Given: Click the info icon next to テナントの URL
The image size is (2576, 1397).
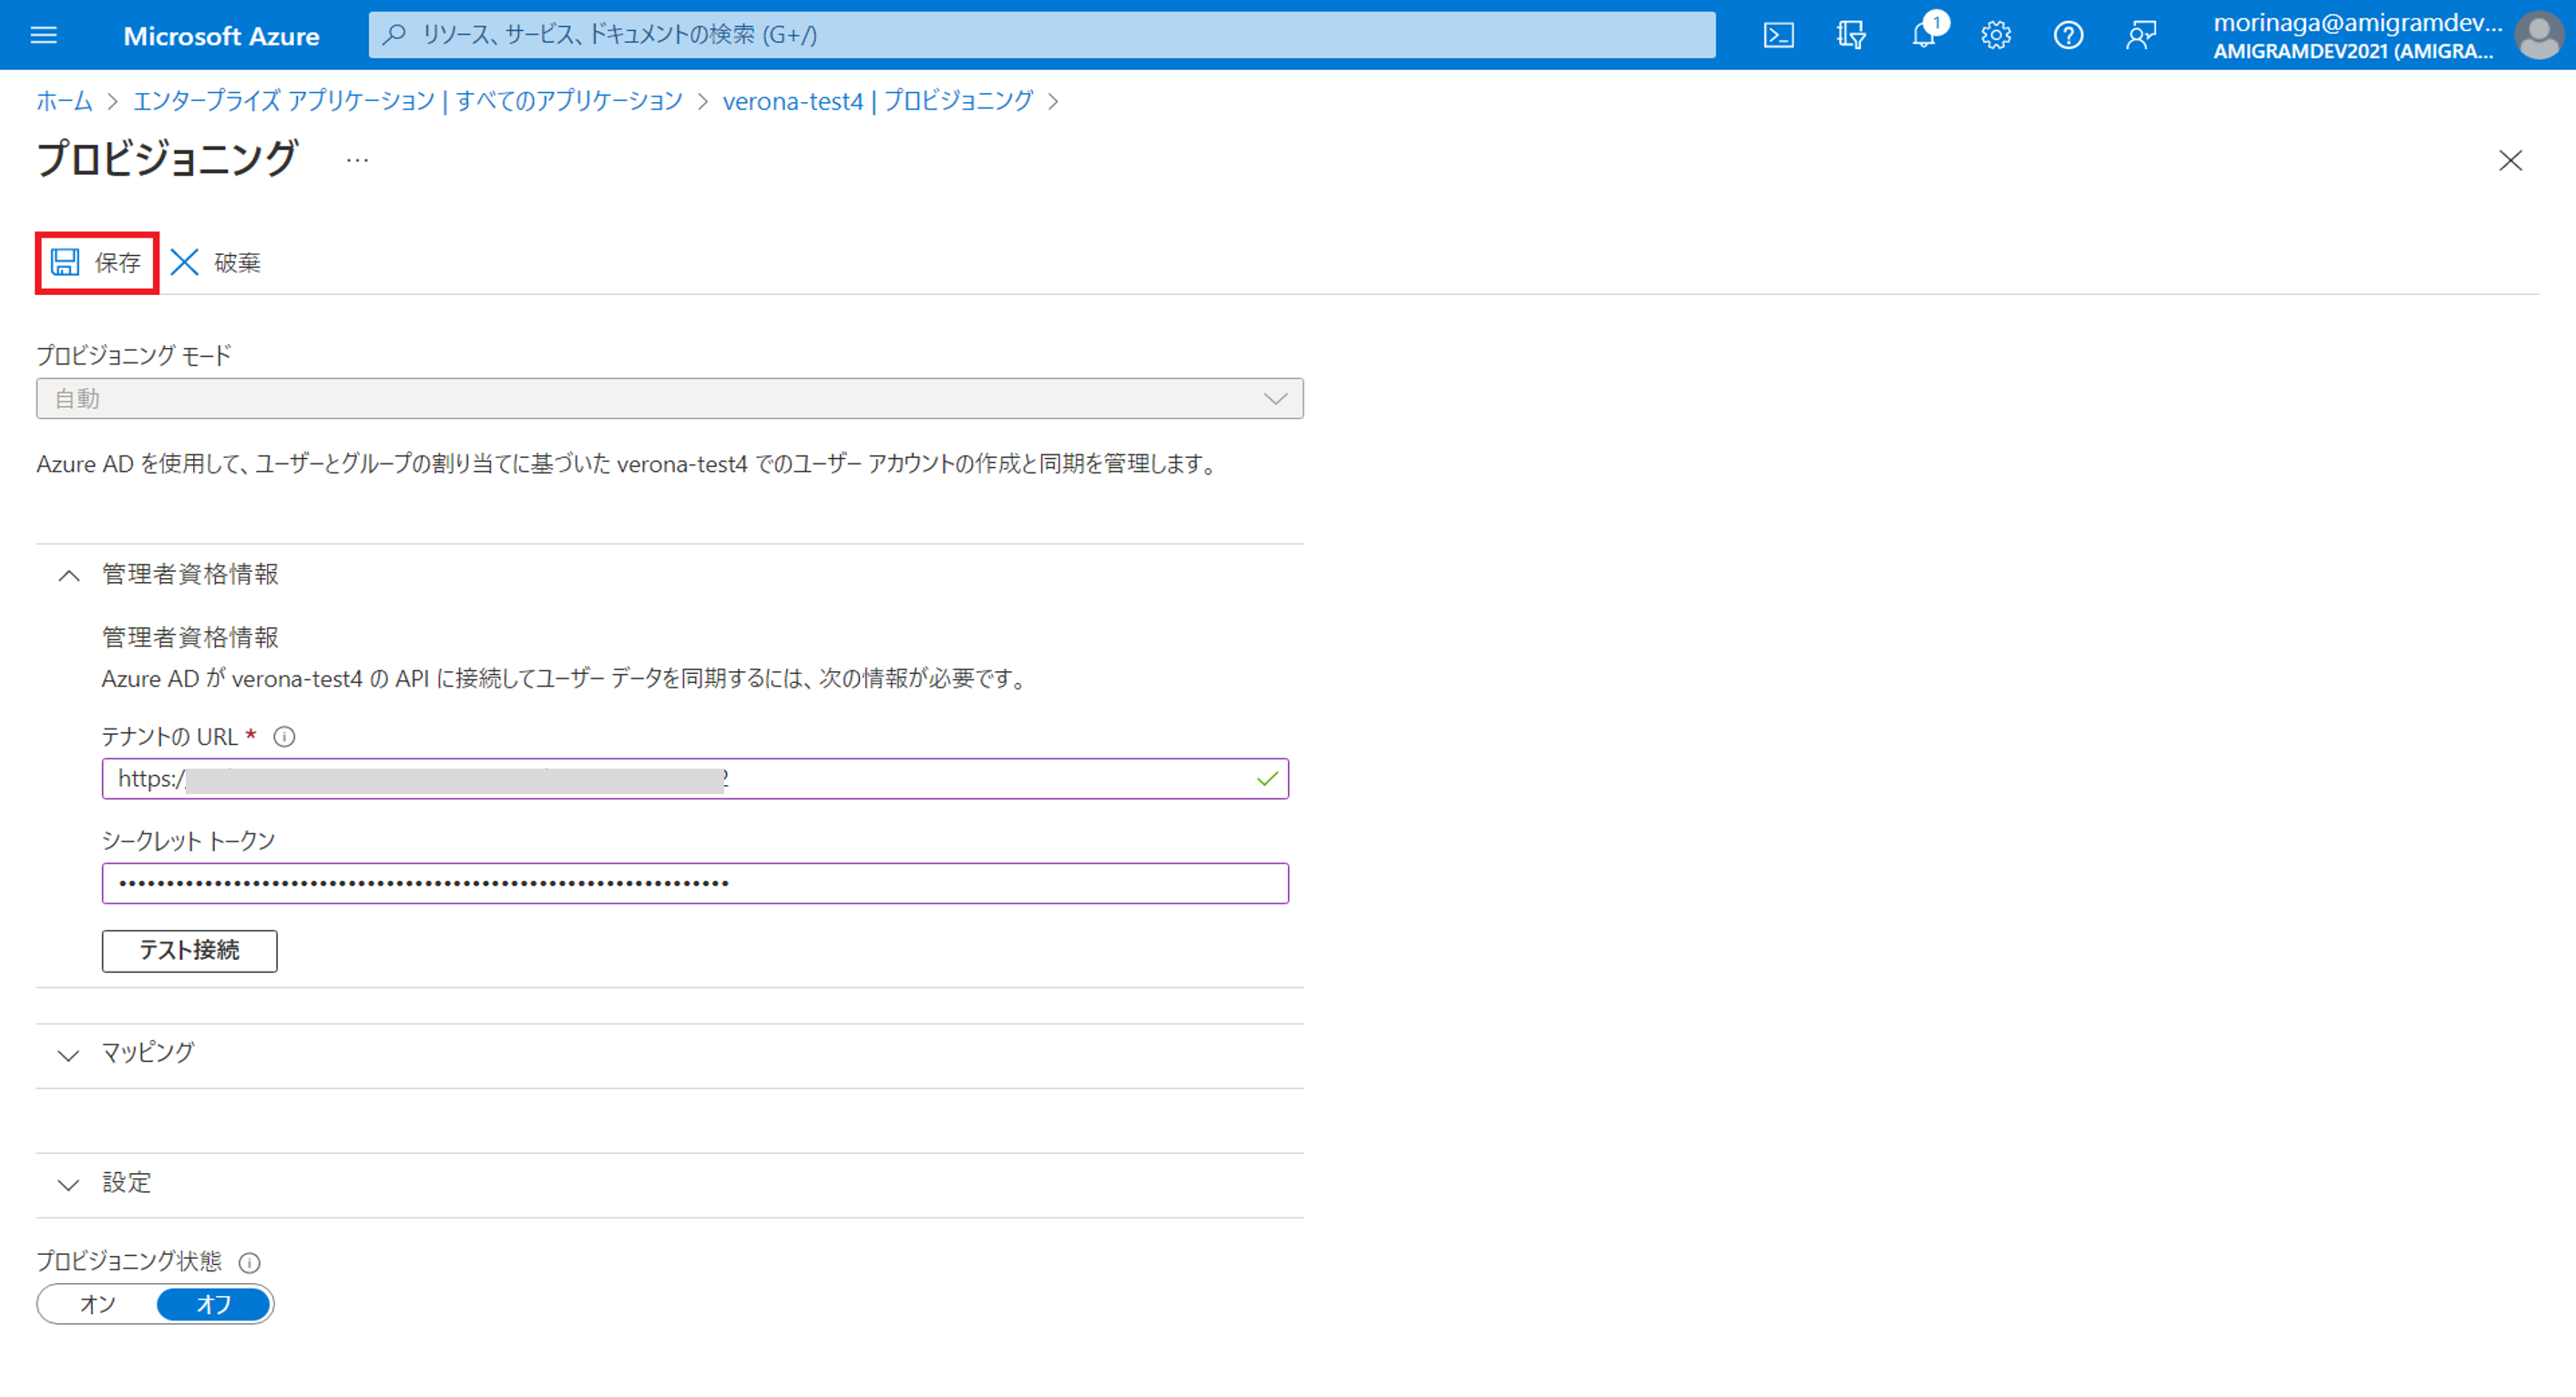Looking at the screenshot, I should [284, 737].
